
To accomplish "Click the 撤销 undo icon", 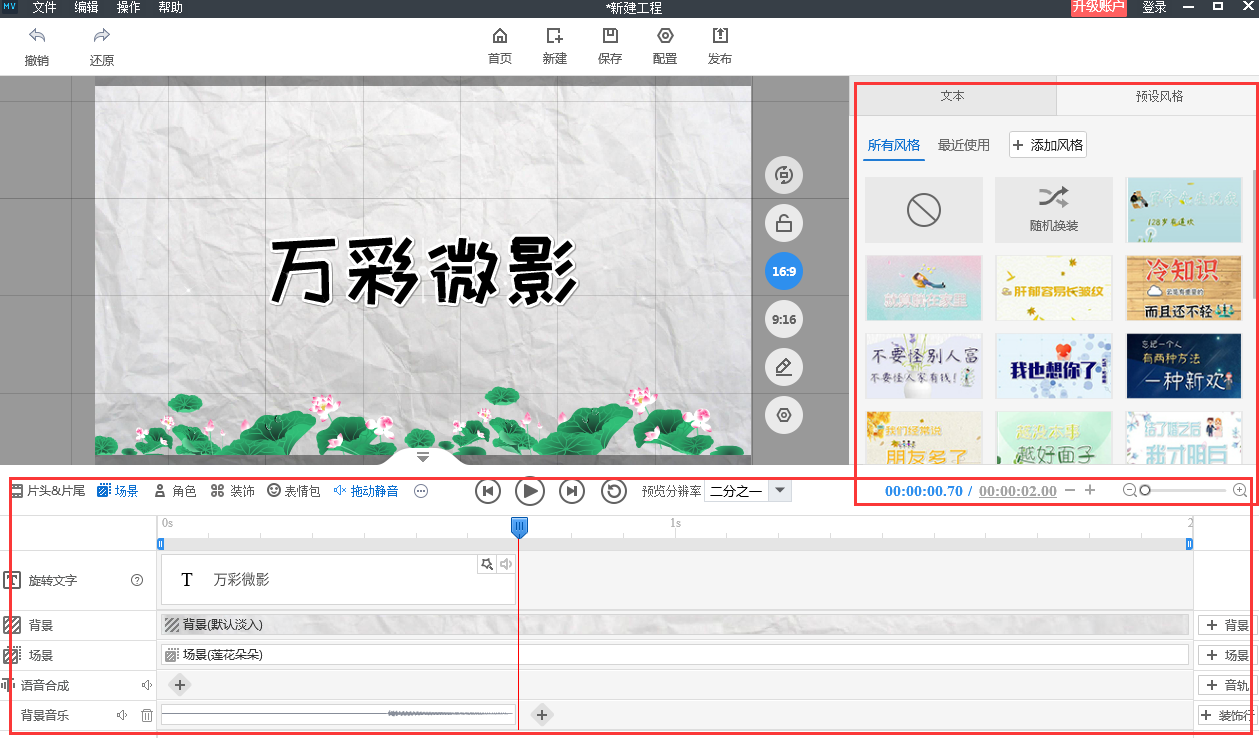I will click(37, 36).
